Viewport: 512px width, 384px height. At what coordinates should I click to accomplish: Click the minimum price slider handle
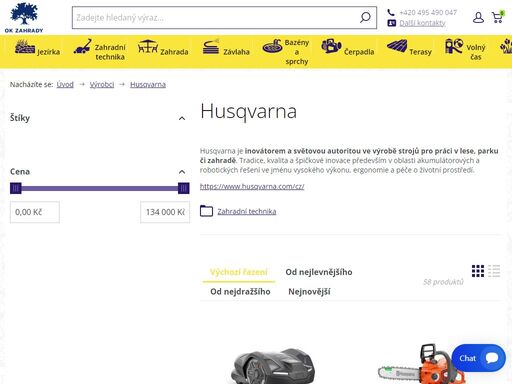[16, 188]
